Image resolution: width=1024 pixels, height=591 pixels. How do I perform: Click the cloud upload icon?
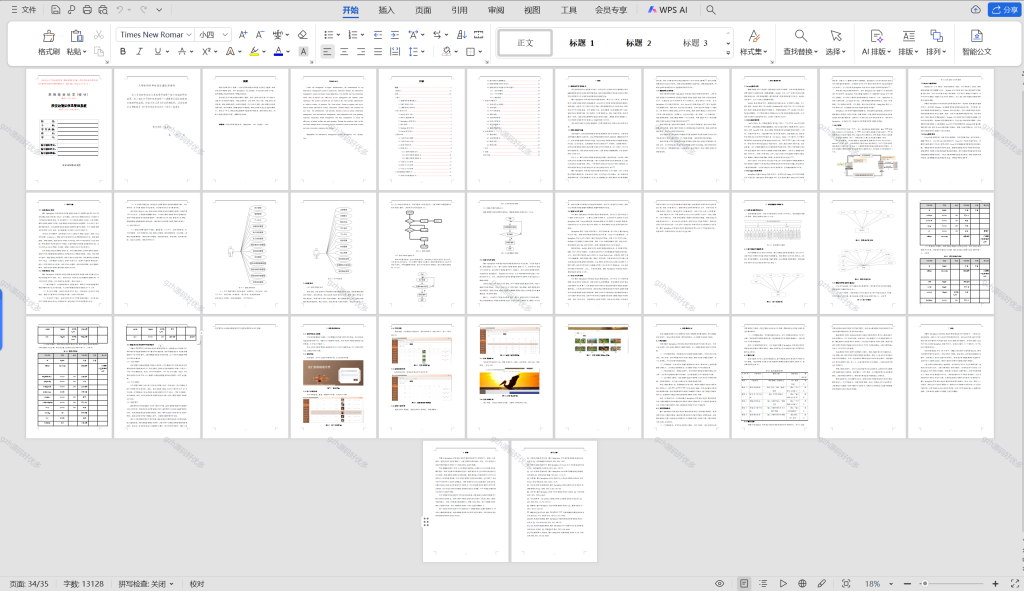click(976, 10)
